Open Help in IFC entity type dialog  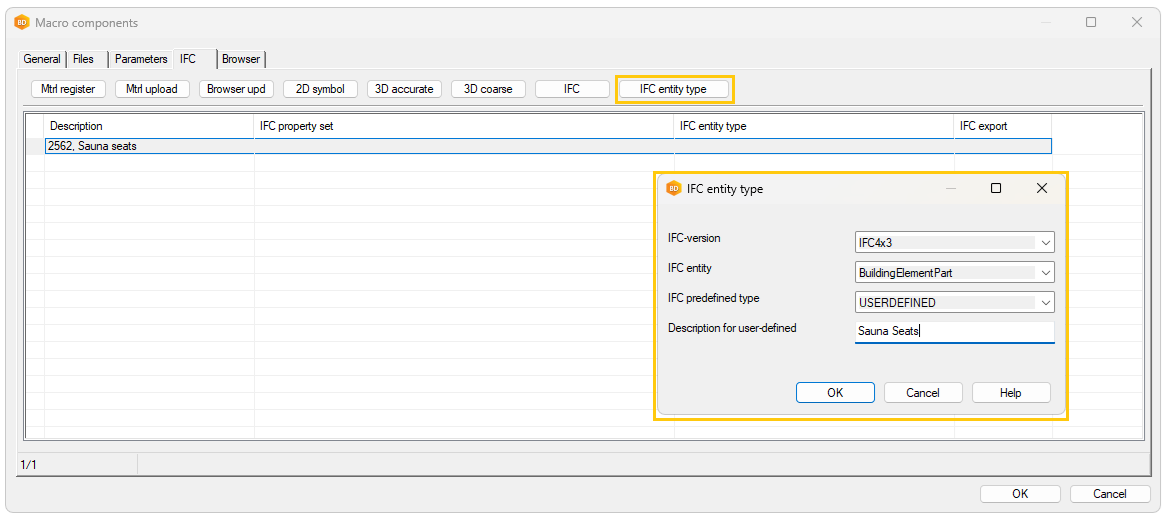tap(1010, 393)
